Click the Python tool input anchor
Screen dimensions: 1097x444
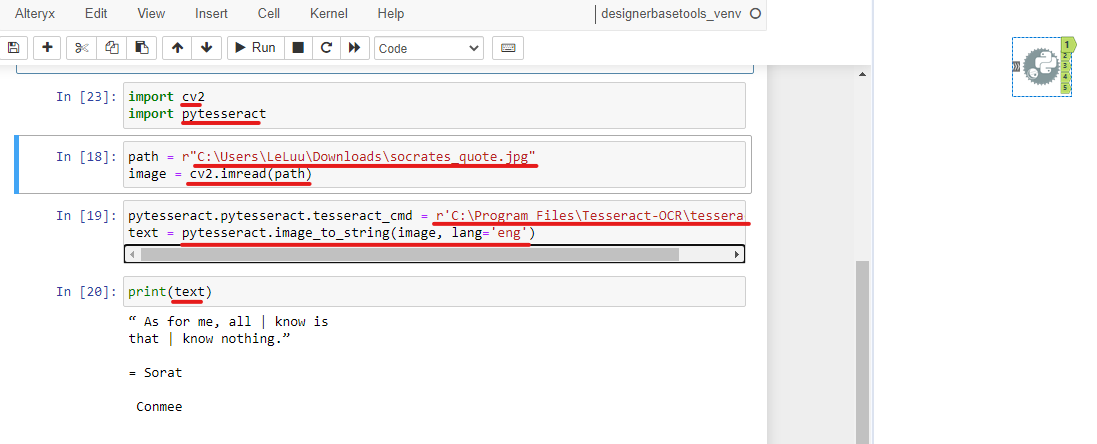[x=1016, y=66]
